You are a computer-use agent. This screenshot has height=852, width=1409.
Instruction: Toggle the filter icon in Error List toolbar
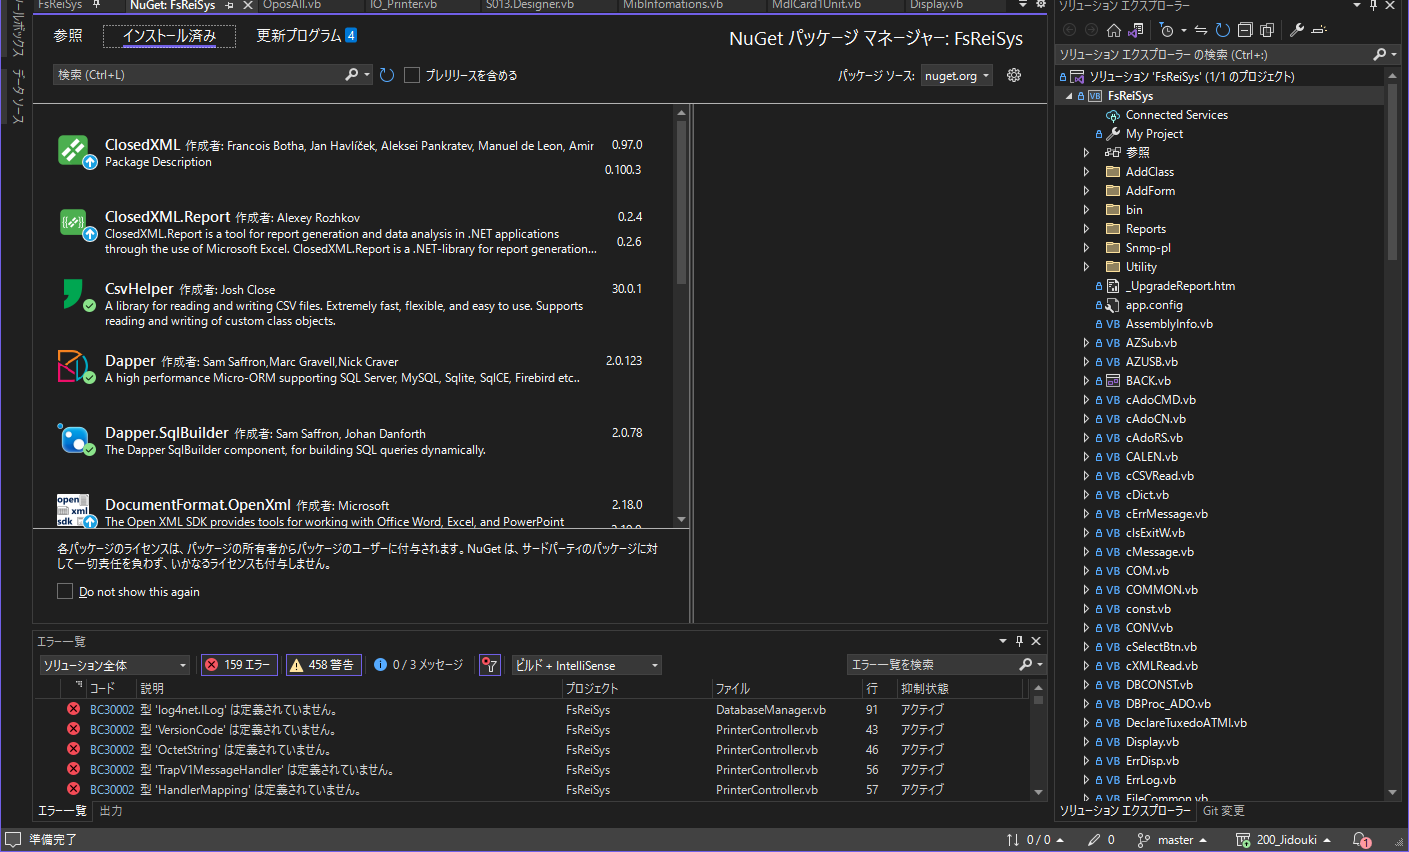[x=489, y=664]
